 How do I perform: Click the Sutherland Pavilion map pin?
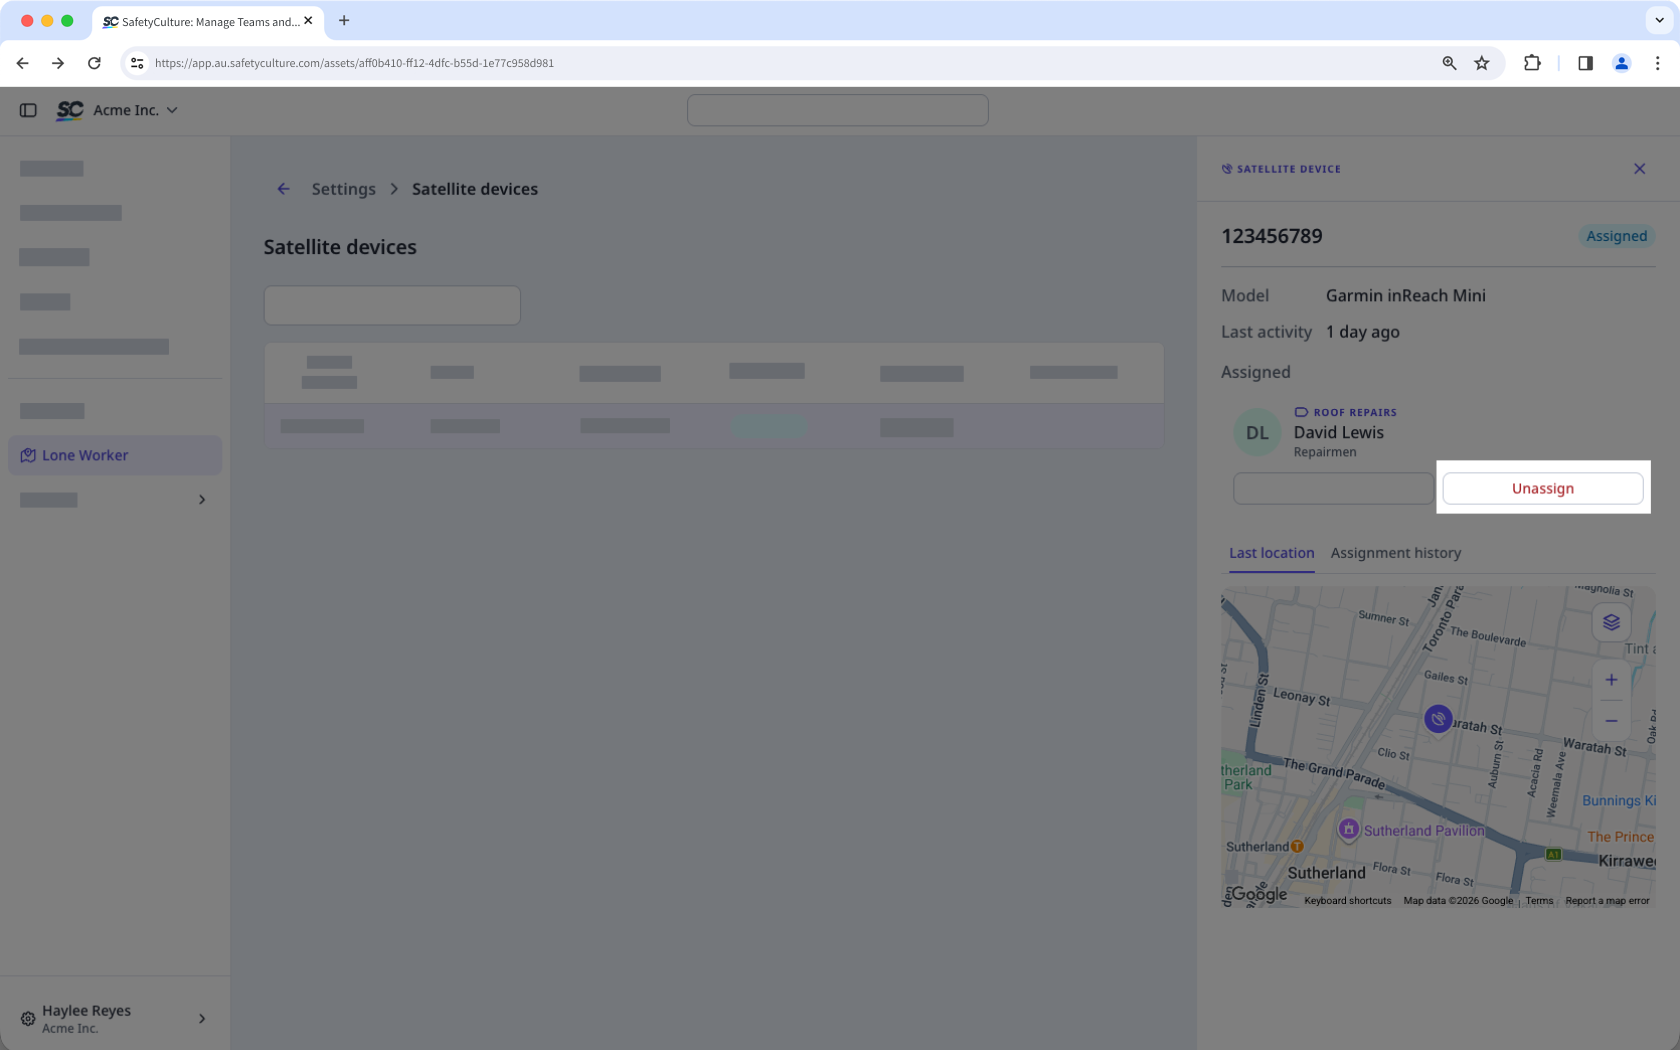point(1349,829)
